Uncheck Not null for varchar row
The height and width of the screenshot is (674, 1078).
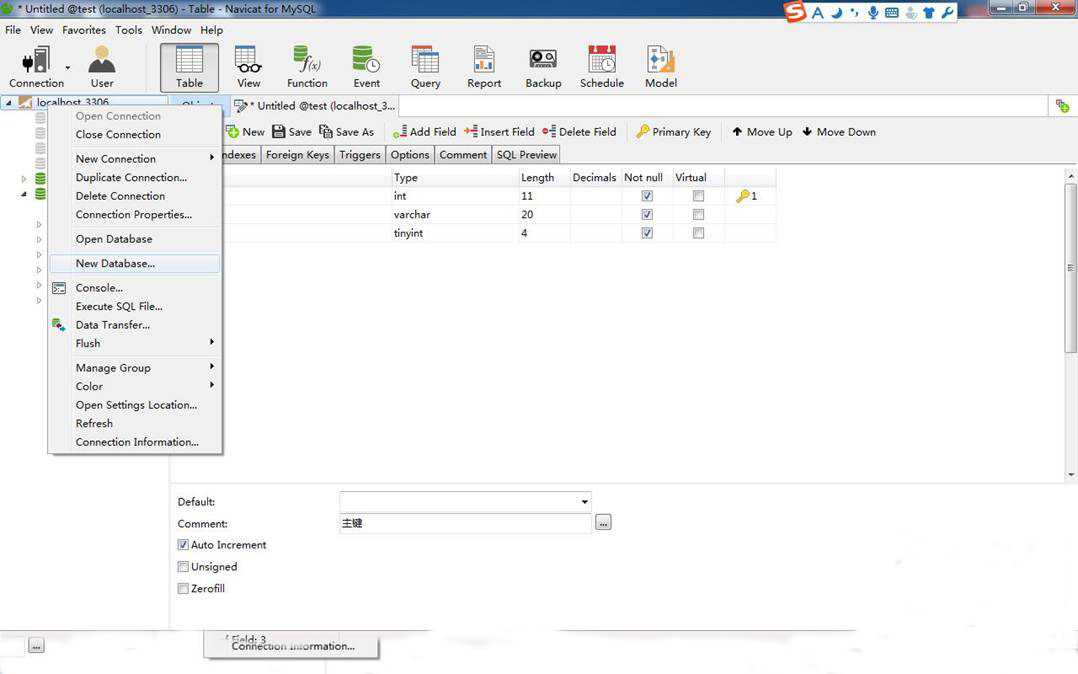[x=647, y=215]
